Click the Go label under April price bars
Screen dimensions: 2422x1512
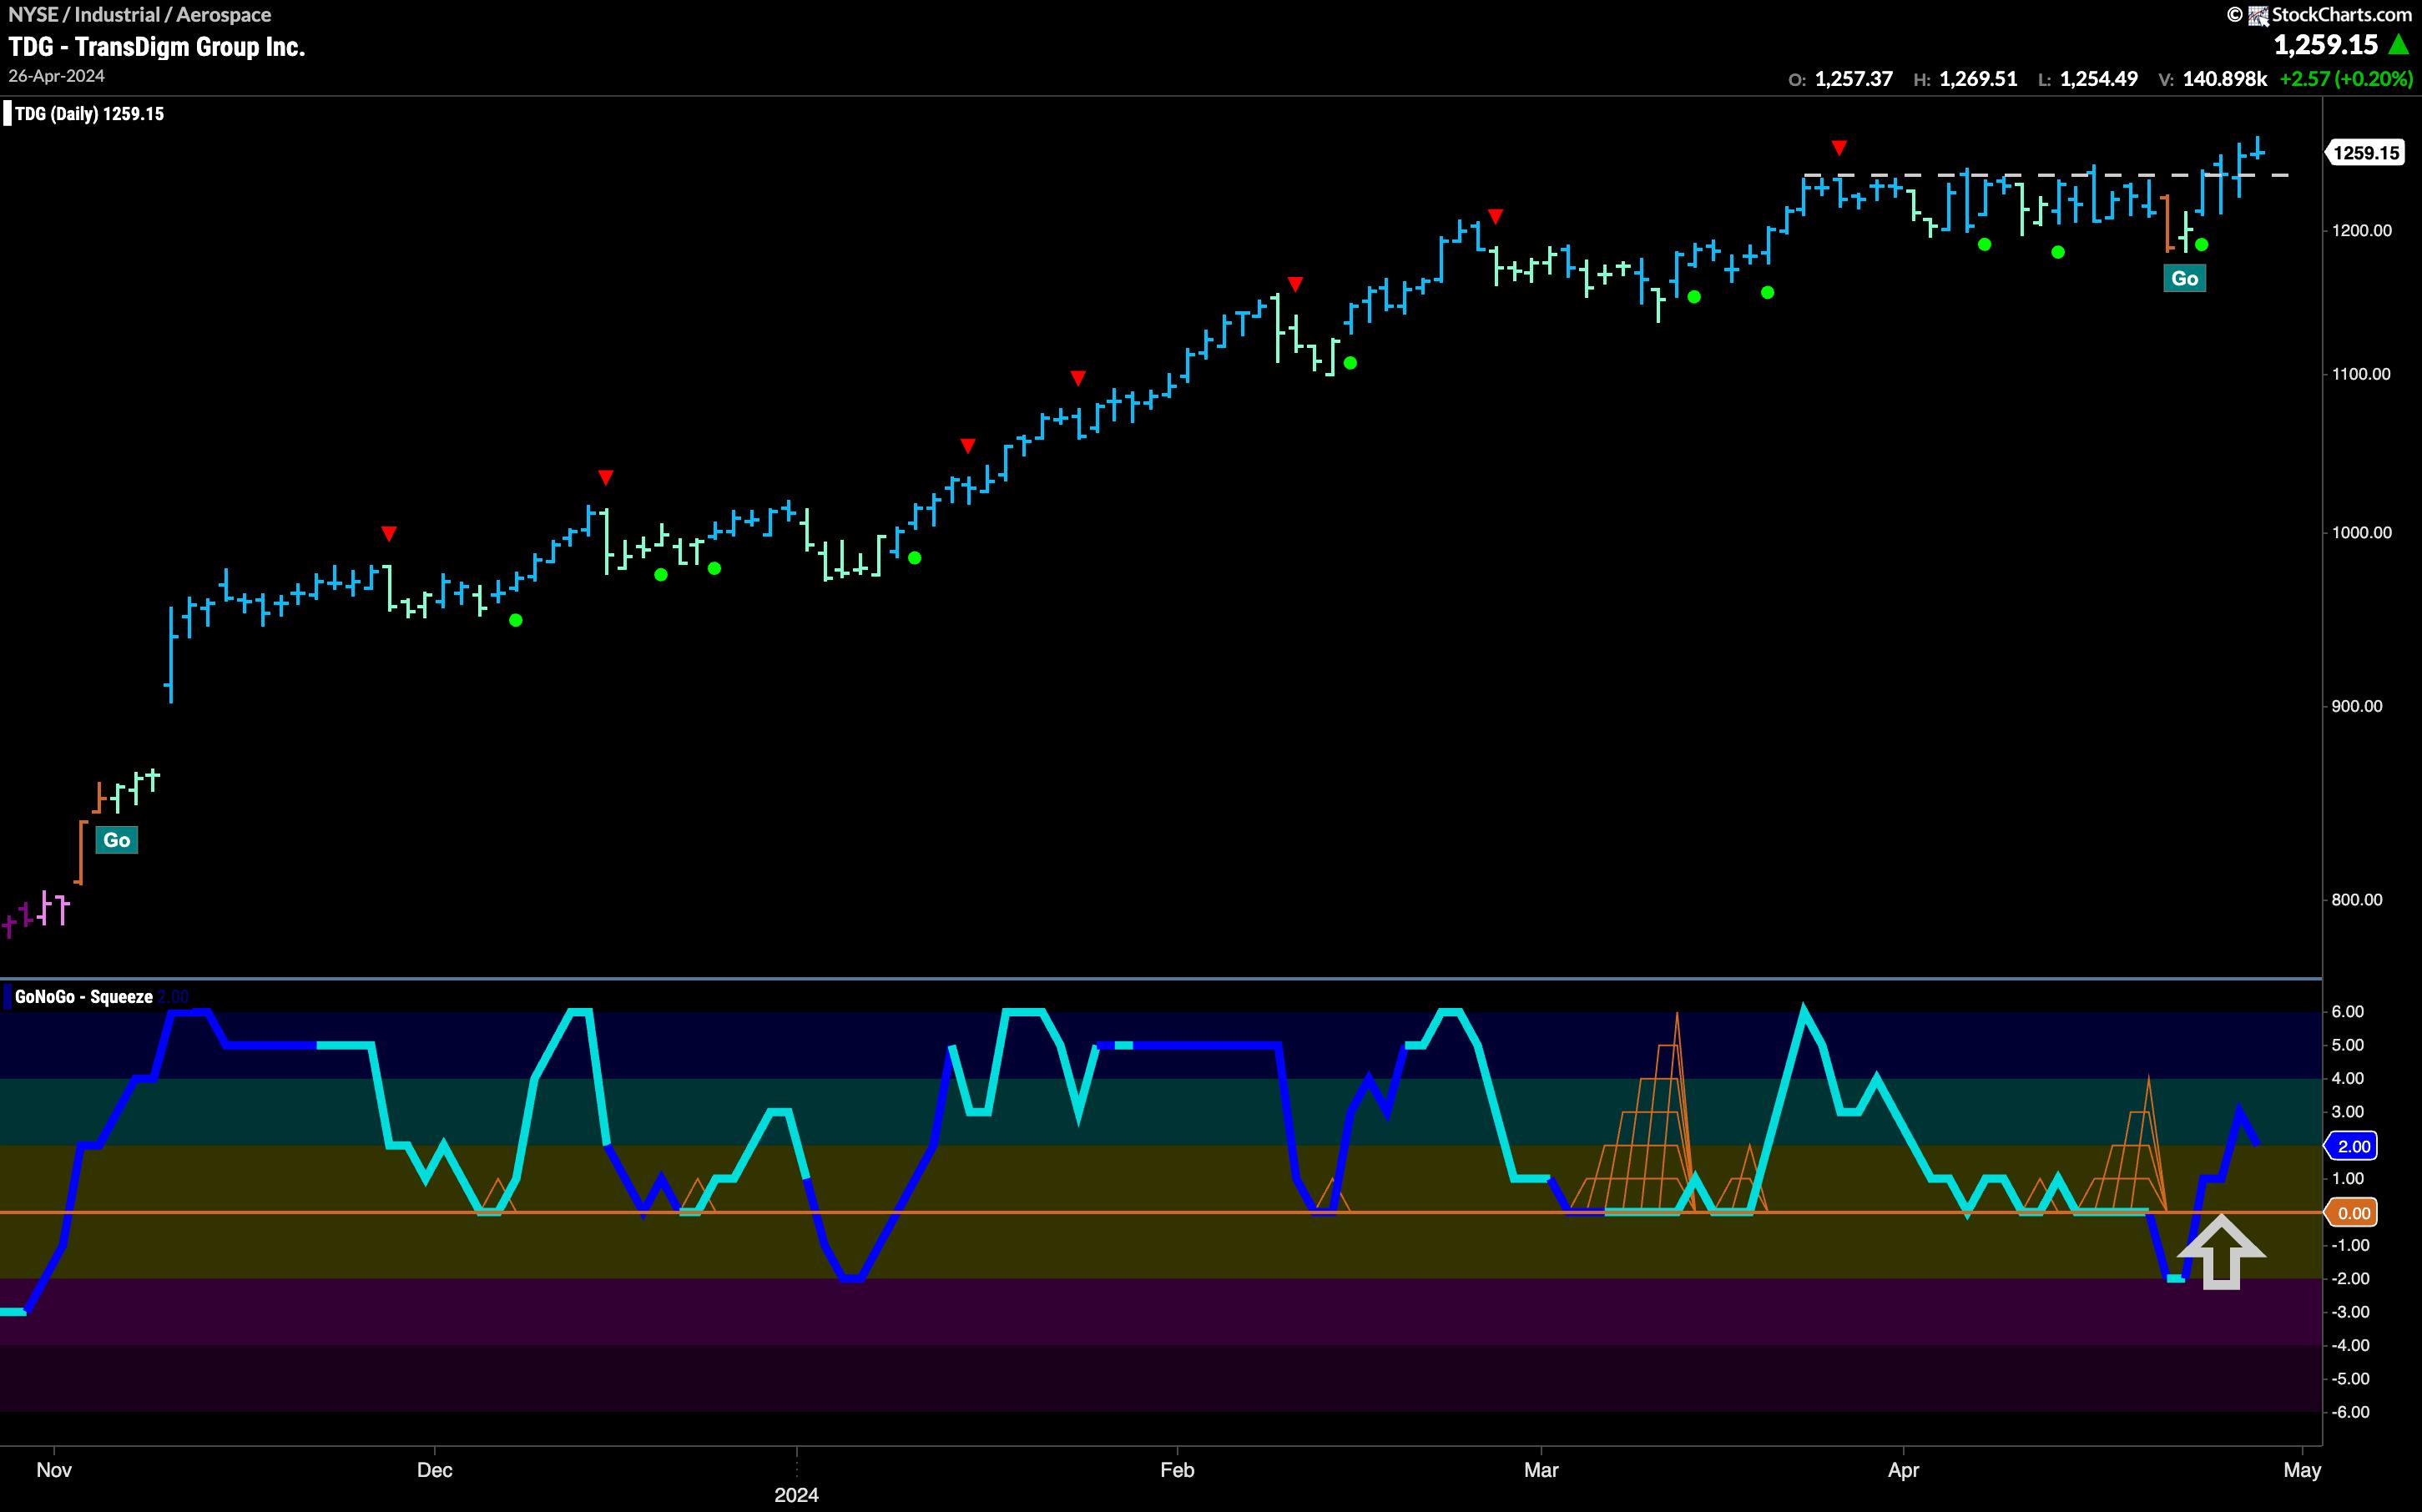point(2184,278)
